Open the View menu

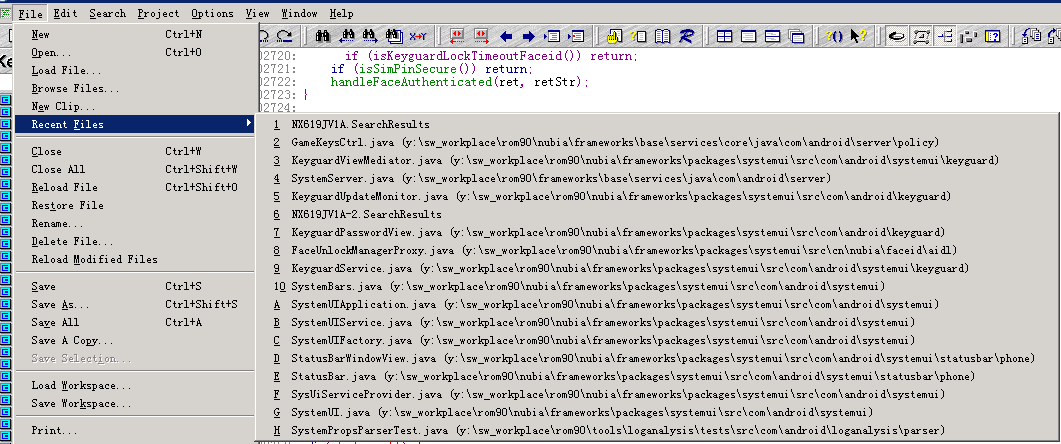258,13
